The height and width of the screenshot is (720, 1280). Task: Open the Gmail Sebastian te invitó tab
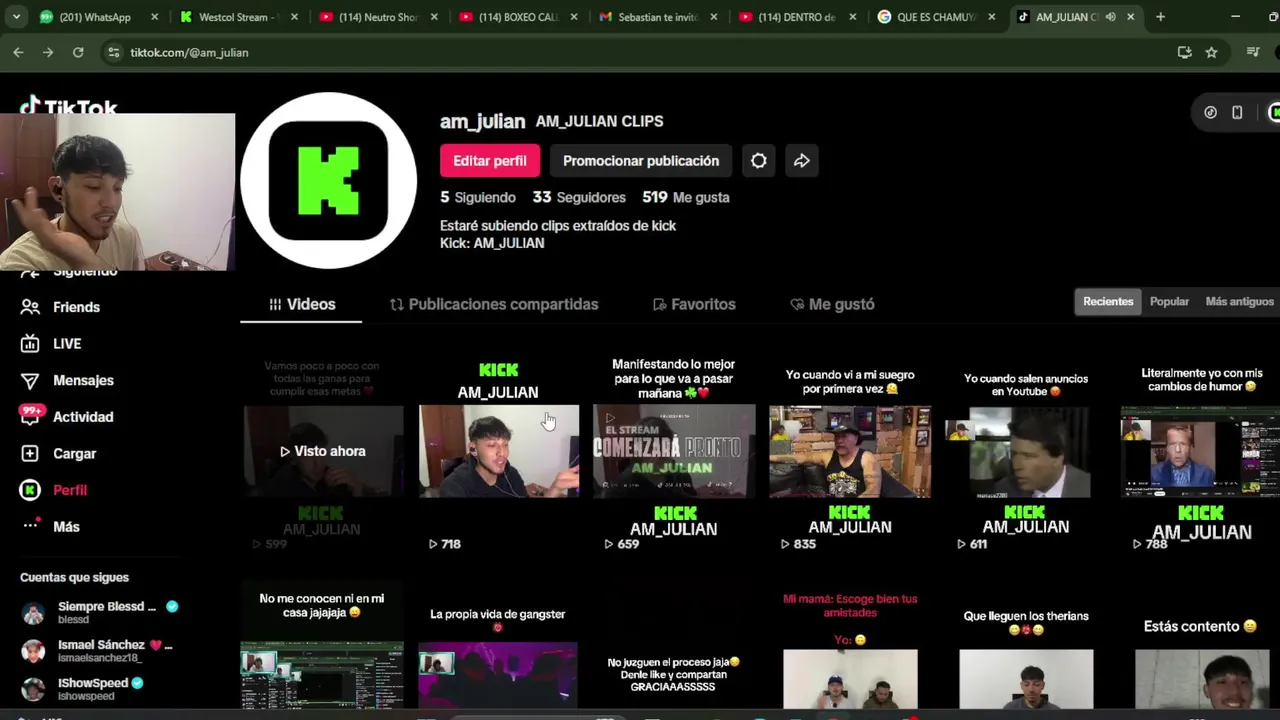pos(659,17)
